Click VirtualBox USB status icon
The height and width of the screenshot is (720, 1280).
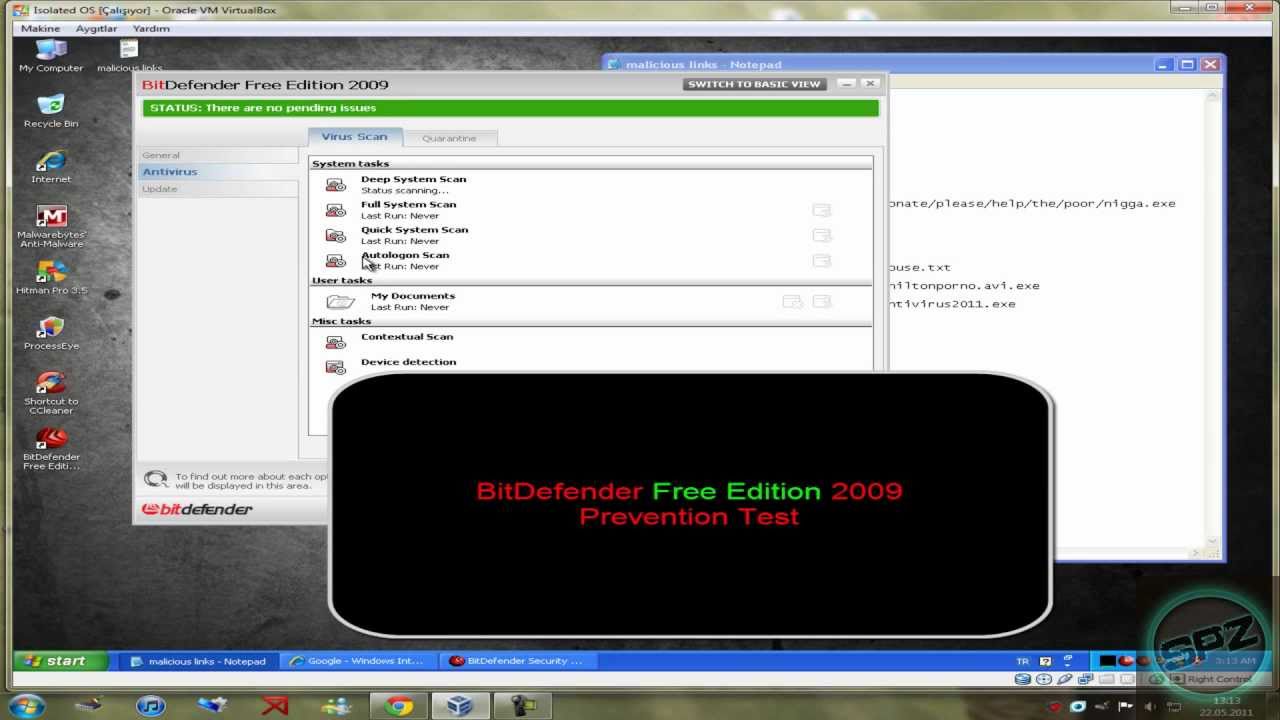pos(1065,679)
